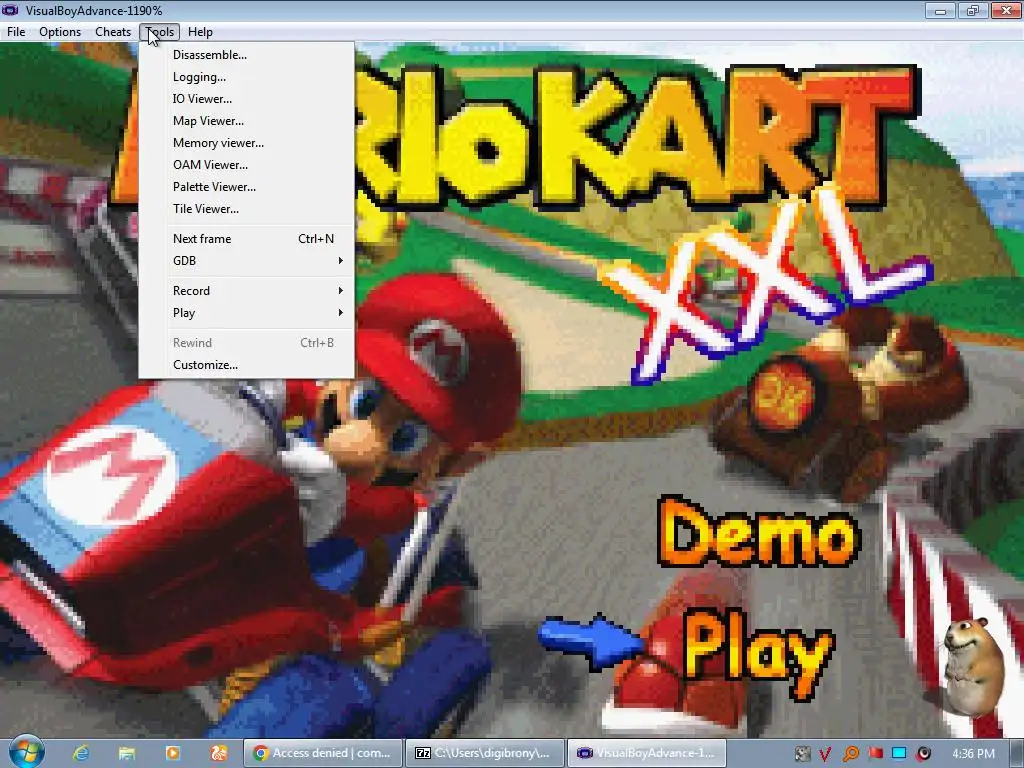1024x768 pixels.
Task: Open Windows Explorer folder icon in taskbar
Action: (127, 753)
